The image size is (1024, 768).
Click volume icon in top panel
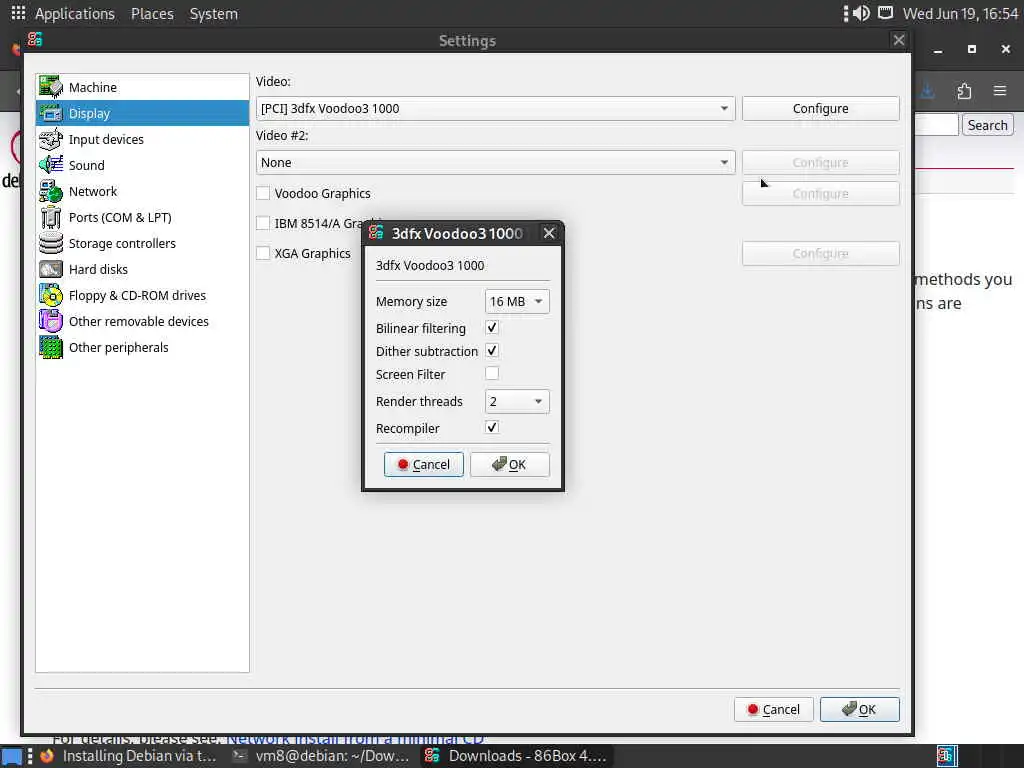click(861, 13)
